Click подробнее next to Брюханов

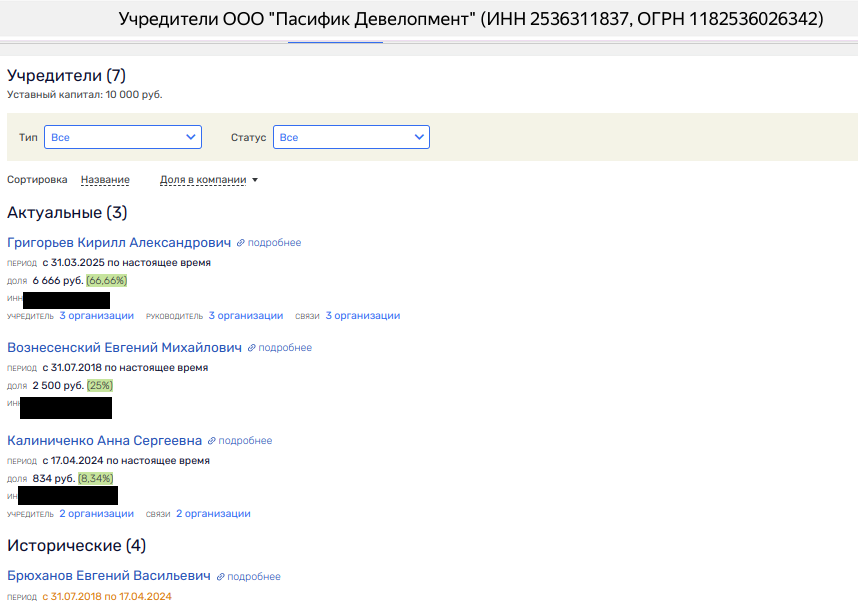254,576
